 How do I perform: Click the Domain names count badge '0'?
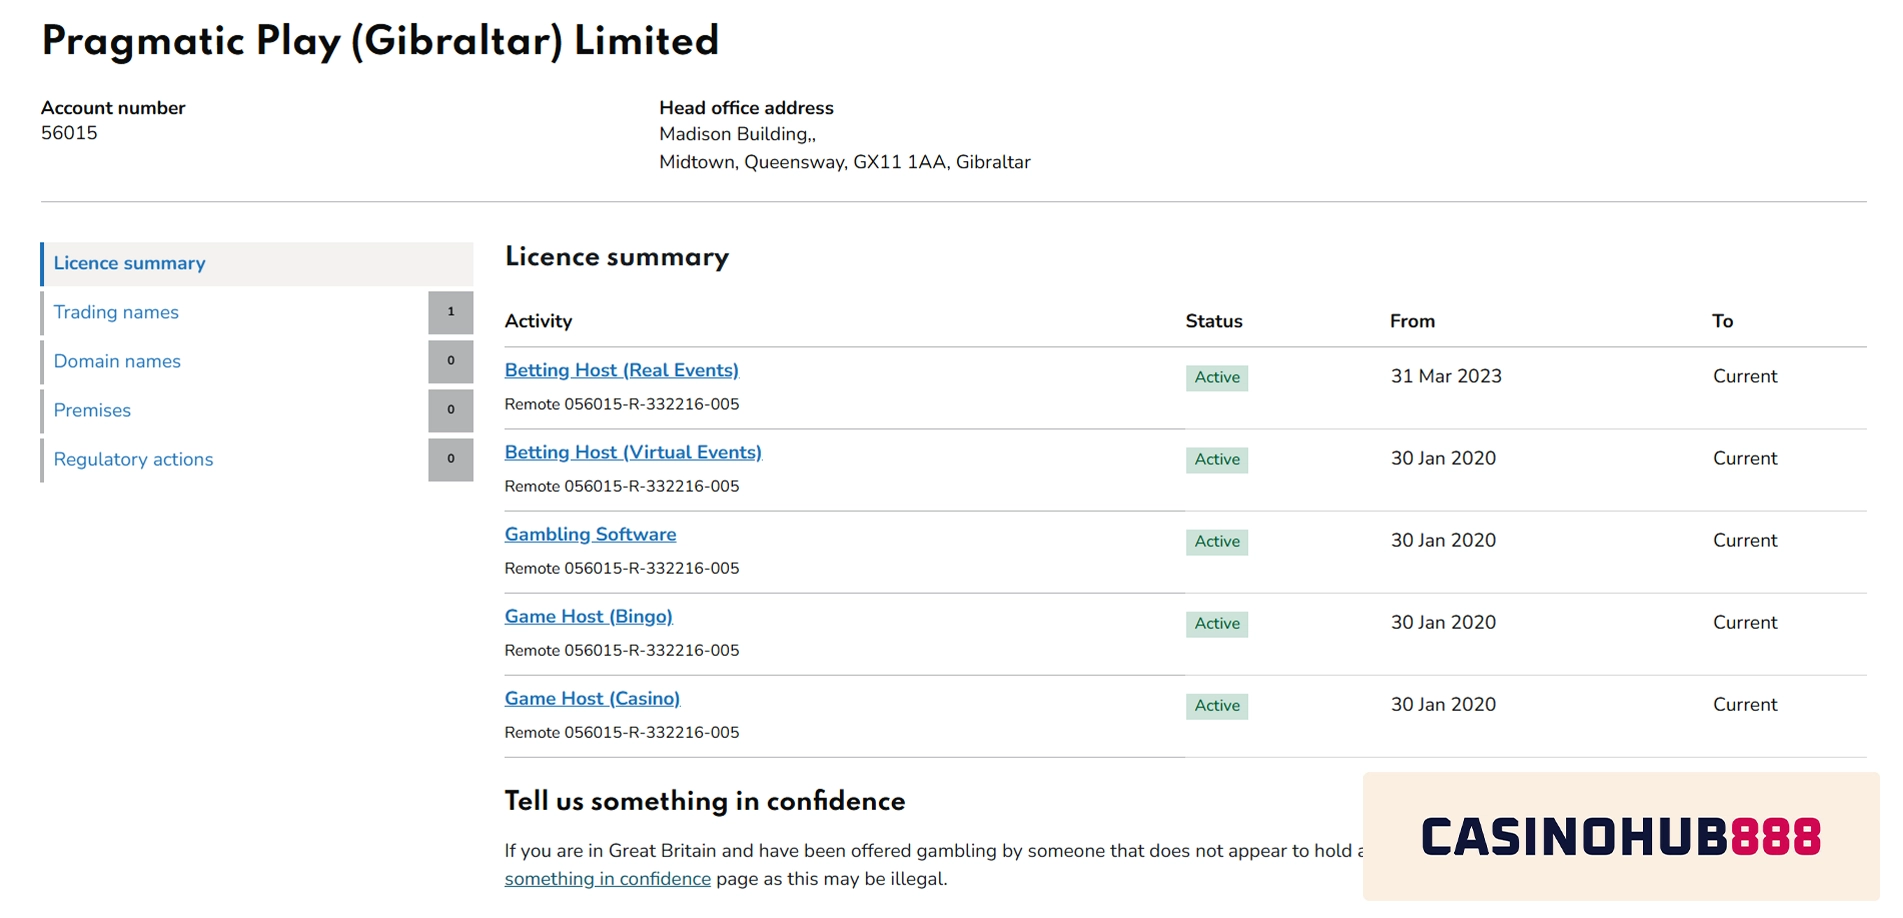pyautogui.click(x=451, y=361)
